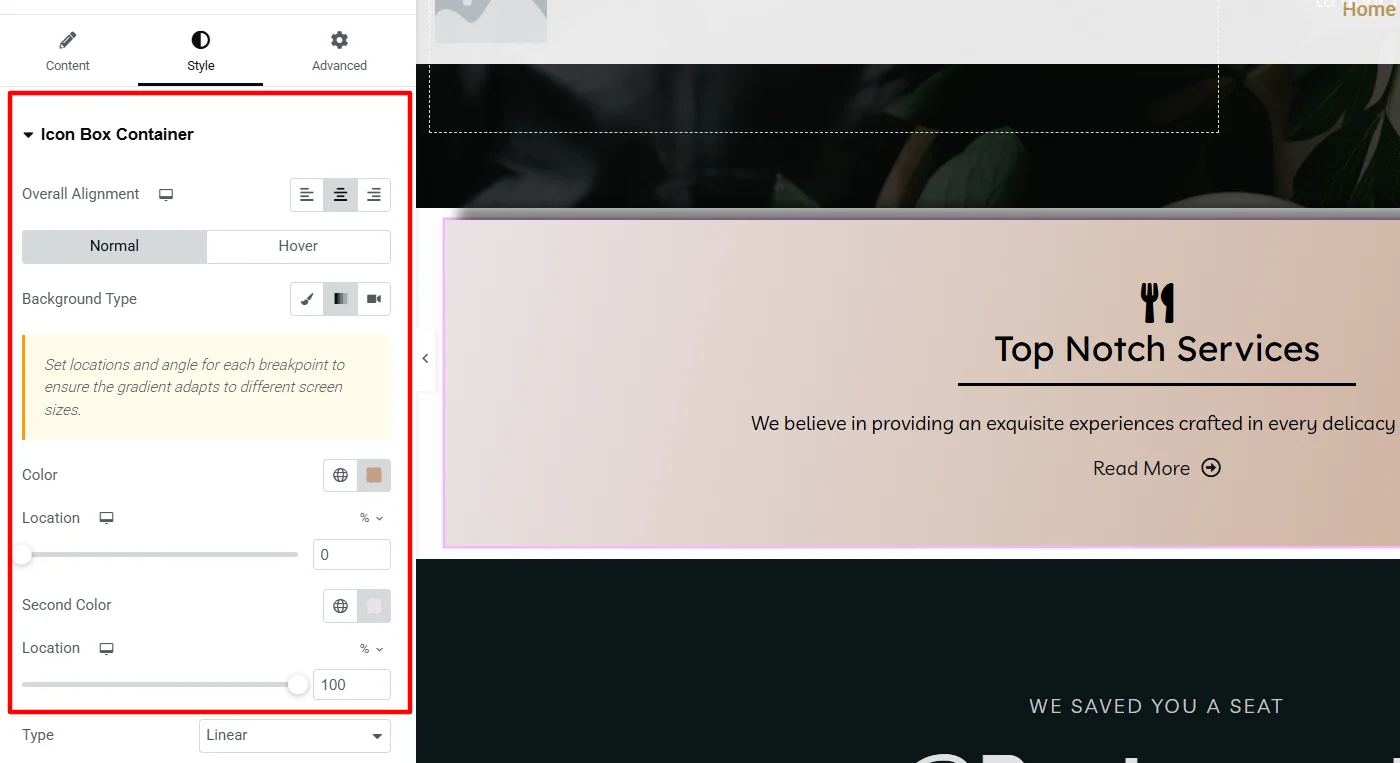Image resolution: width=1400 pixels, height=763 pixels.
Task: Choose video background type
Action: point(374,299)
